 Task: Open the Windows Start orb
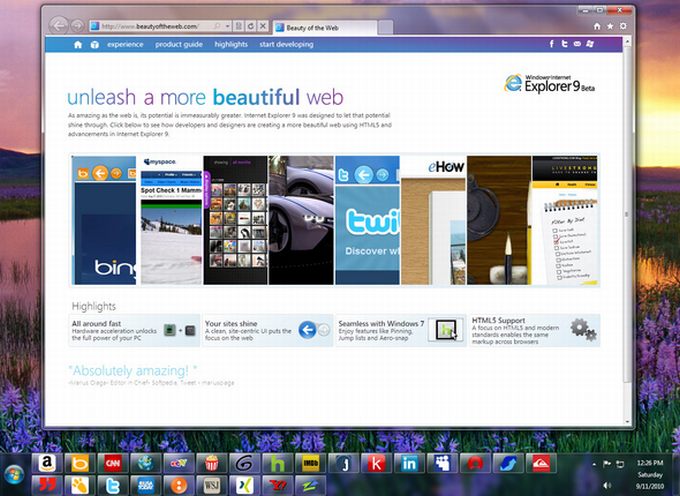pyautogui.click(x=14, y=476)
